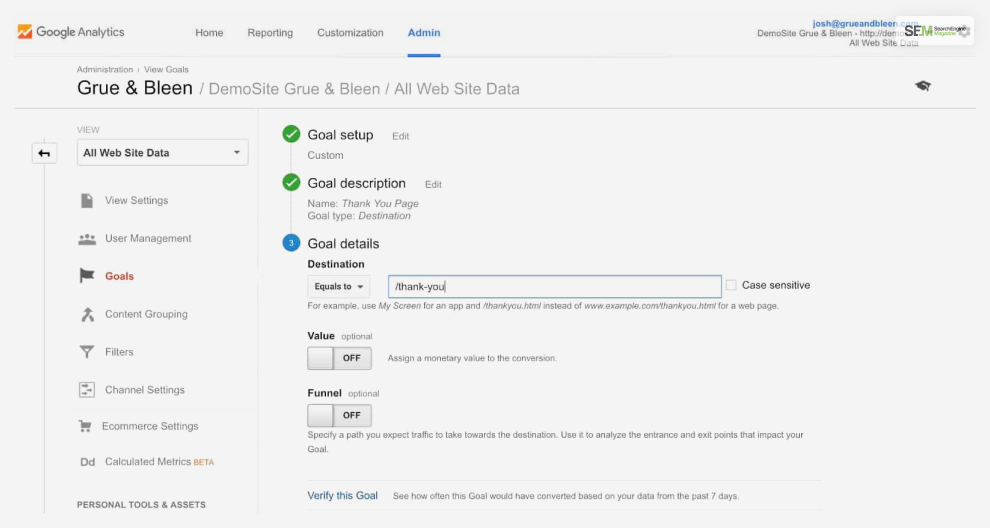Open the All Web Site Data dropdown
This screenshot has width=990, height=528.
point(163,153)
